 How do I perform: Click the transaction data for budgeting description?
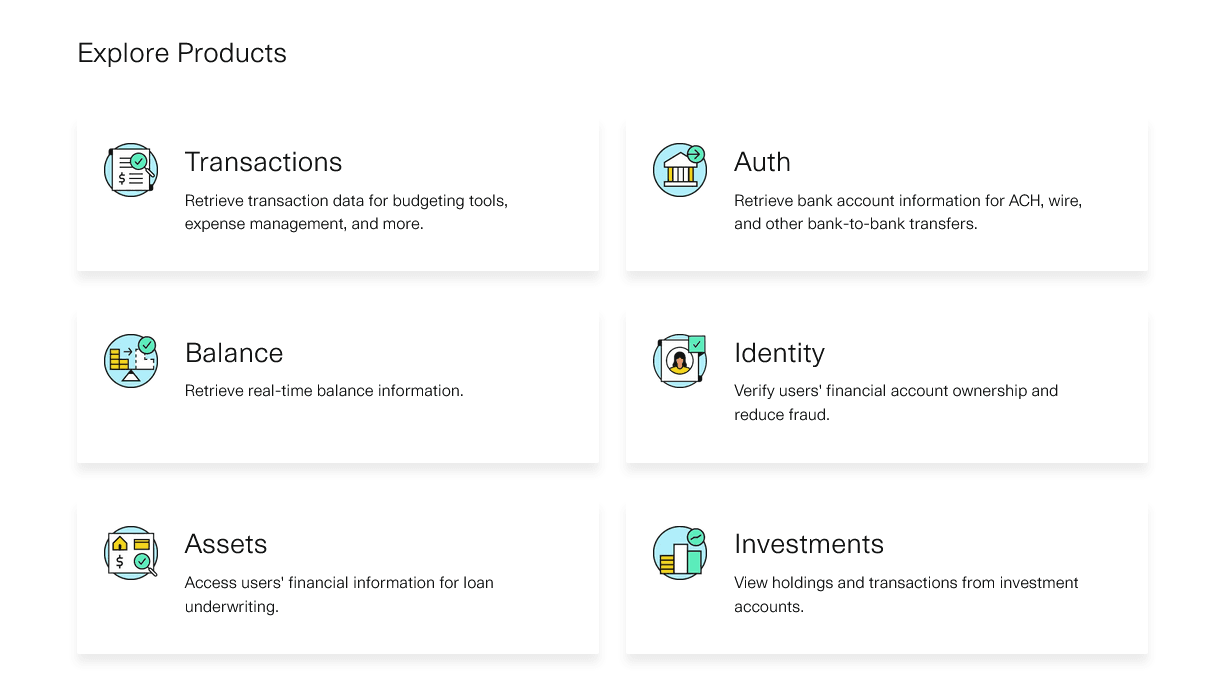tap(346, 212)
